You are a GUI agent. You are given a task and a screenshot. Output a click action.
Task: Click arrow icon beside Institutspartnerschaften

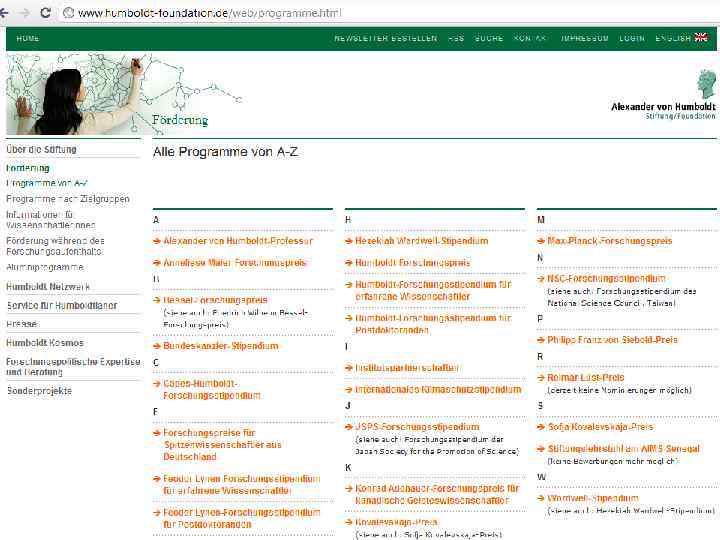(349, 368)
